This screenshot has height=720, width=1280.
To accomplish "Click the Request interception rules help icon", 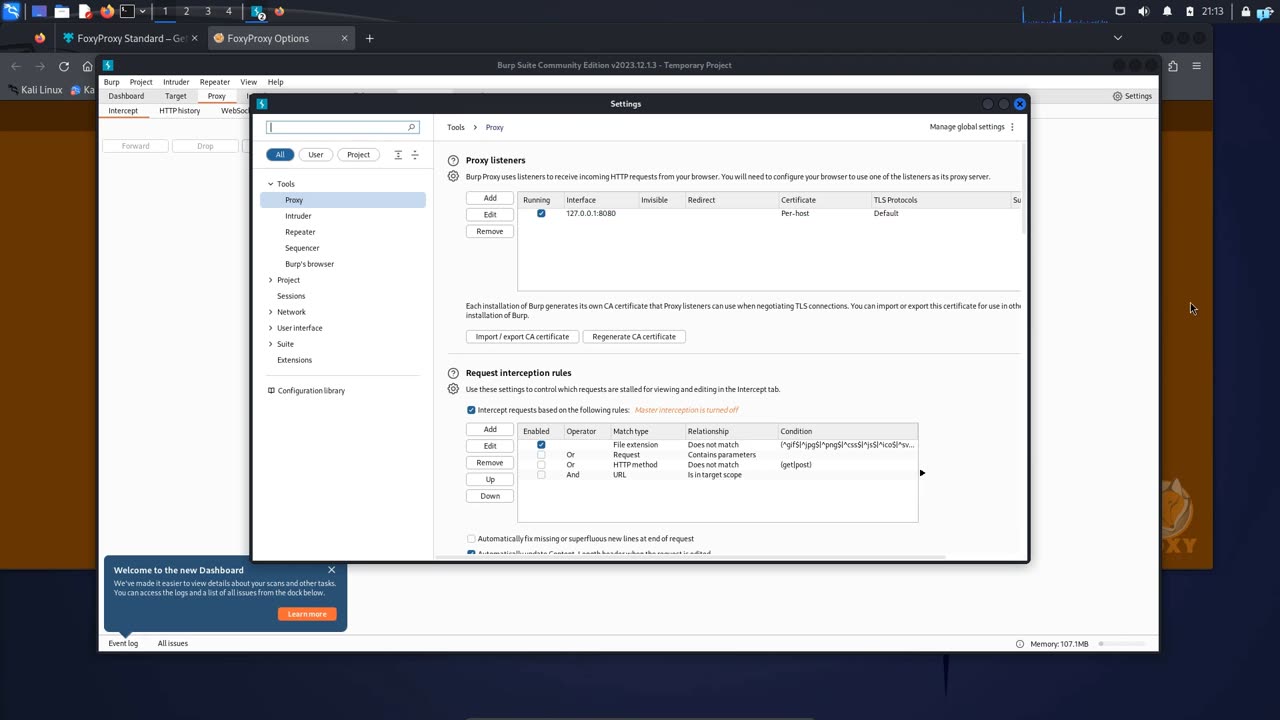I will (x=453, y=373).
